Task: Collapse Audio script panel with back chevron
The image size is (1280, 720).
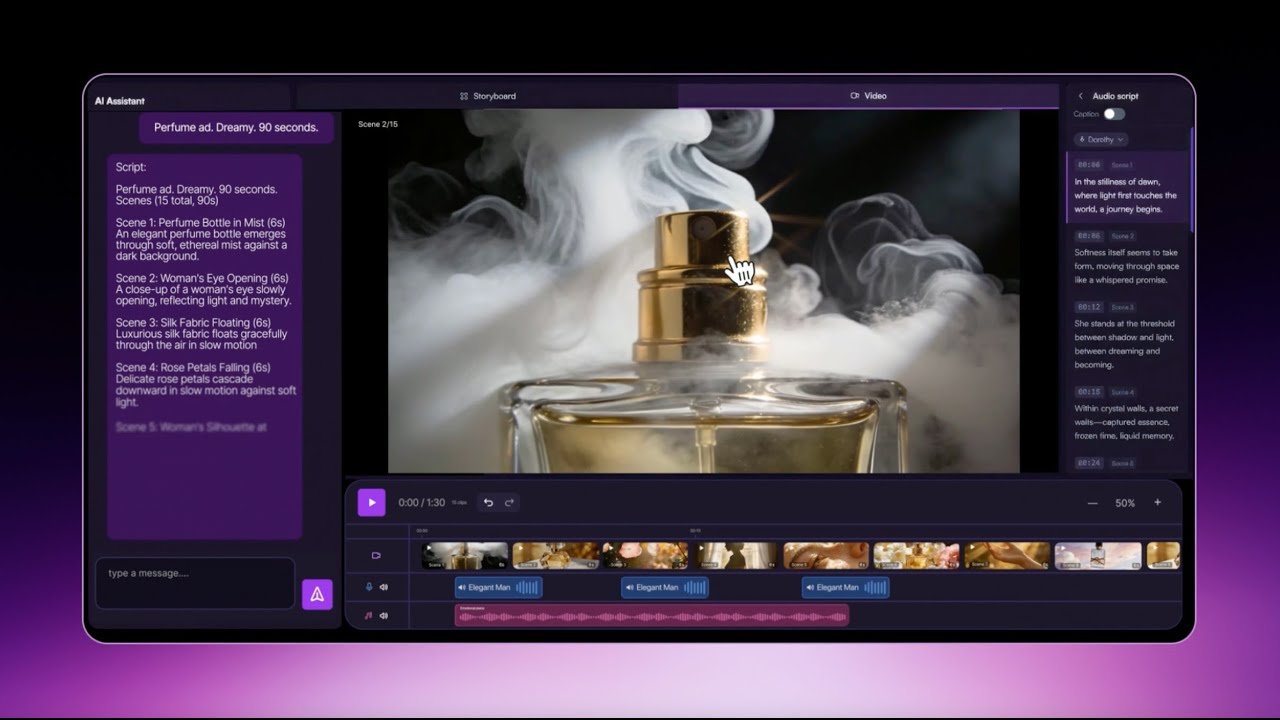Action: tap(1080, 96)
